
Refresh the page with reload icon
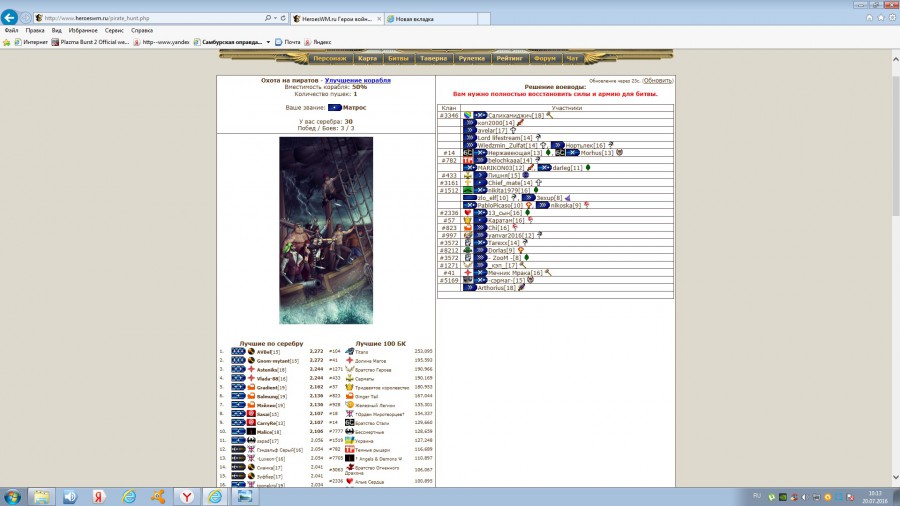pyautogui.click(x=283, y=18)
